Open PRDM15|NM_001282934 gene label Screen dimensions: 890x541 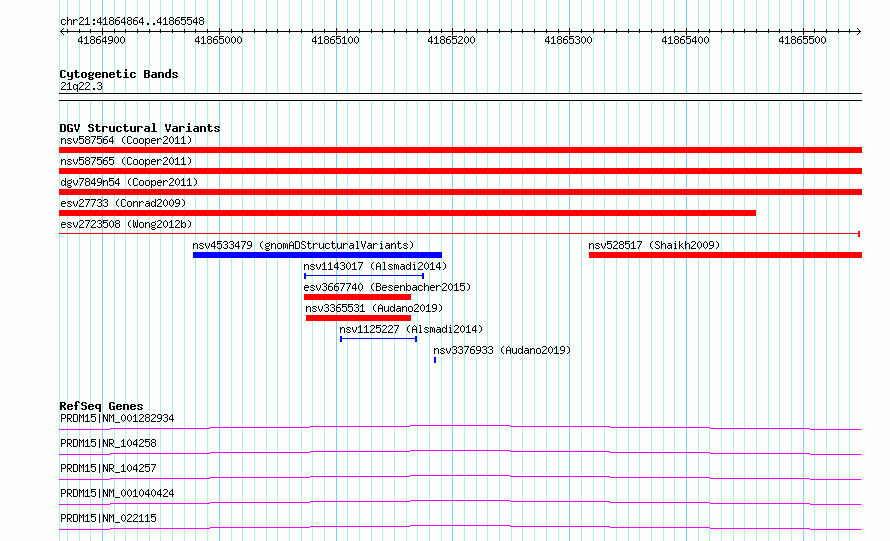pos(117,418)
